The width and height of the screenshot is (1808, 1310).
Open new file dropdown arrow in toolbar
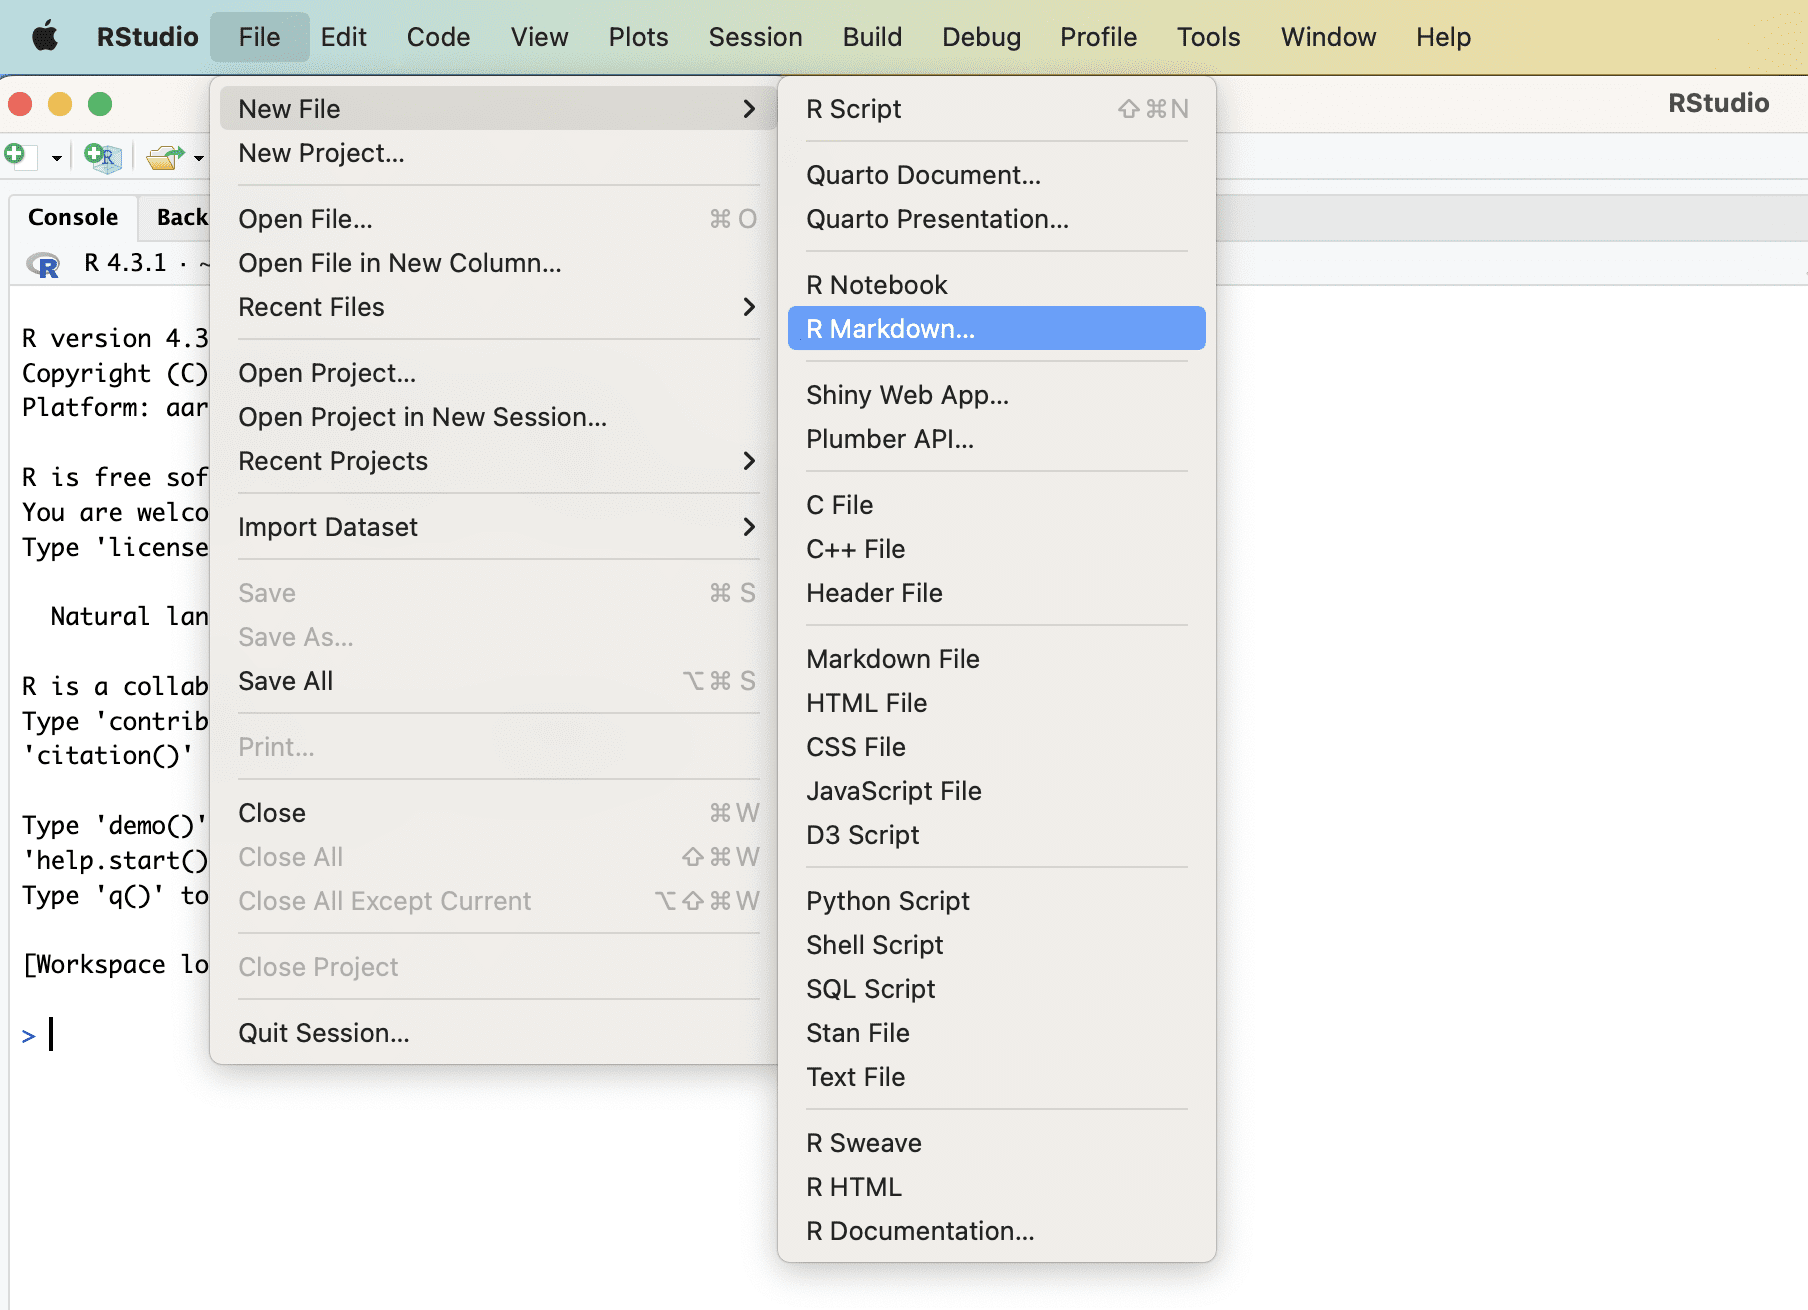[56, 158]
